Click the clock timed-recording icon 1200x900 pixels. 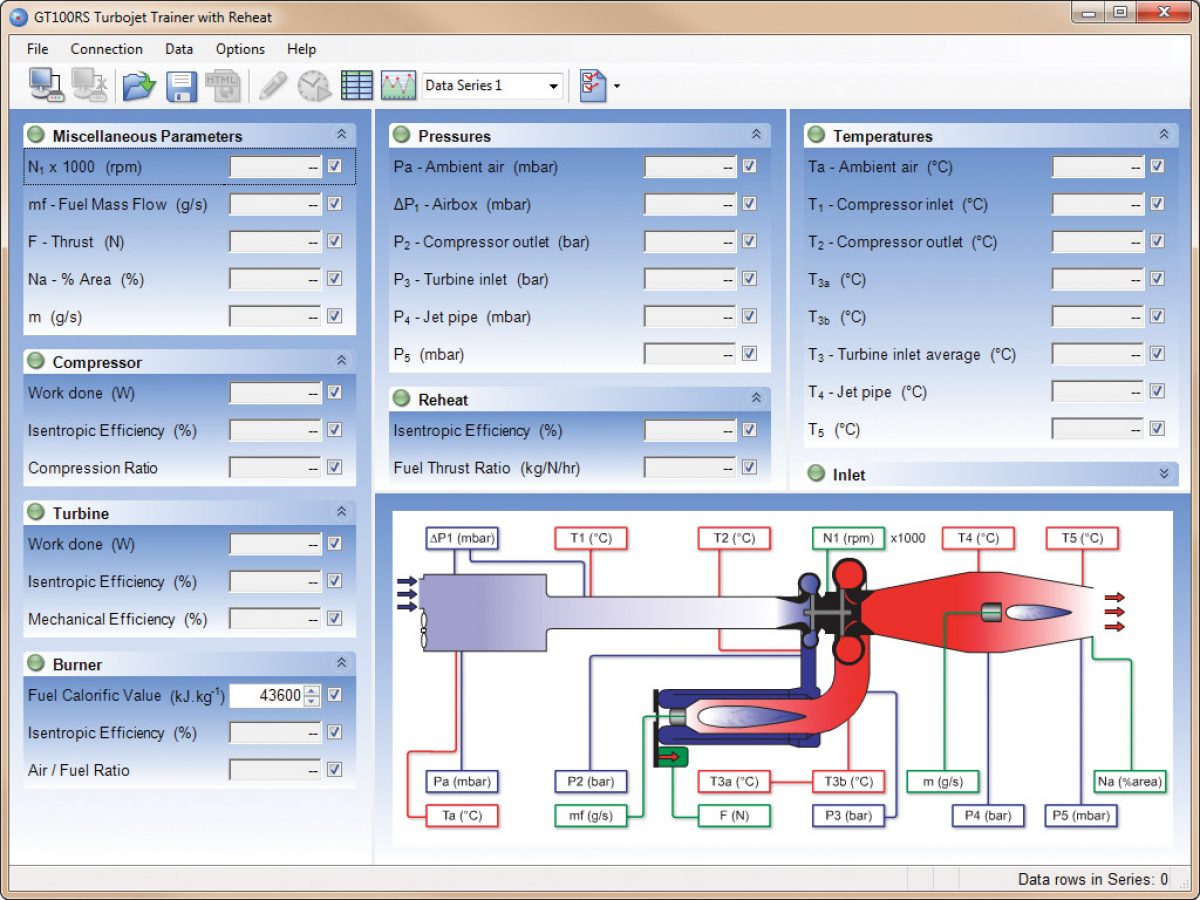[314, 86]
